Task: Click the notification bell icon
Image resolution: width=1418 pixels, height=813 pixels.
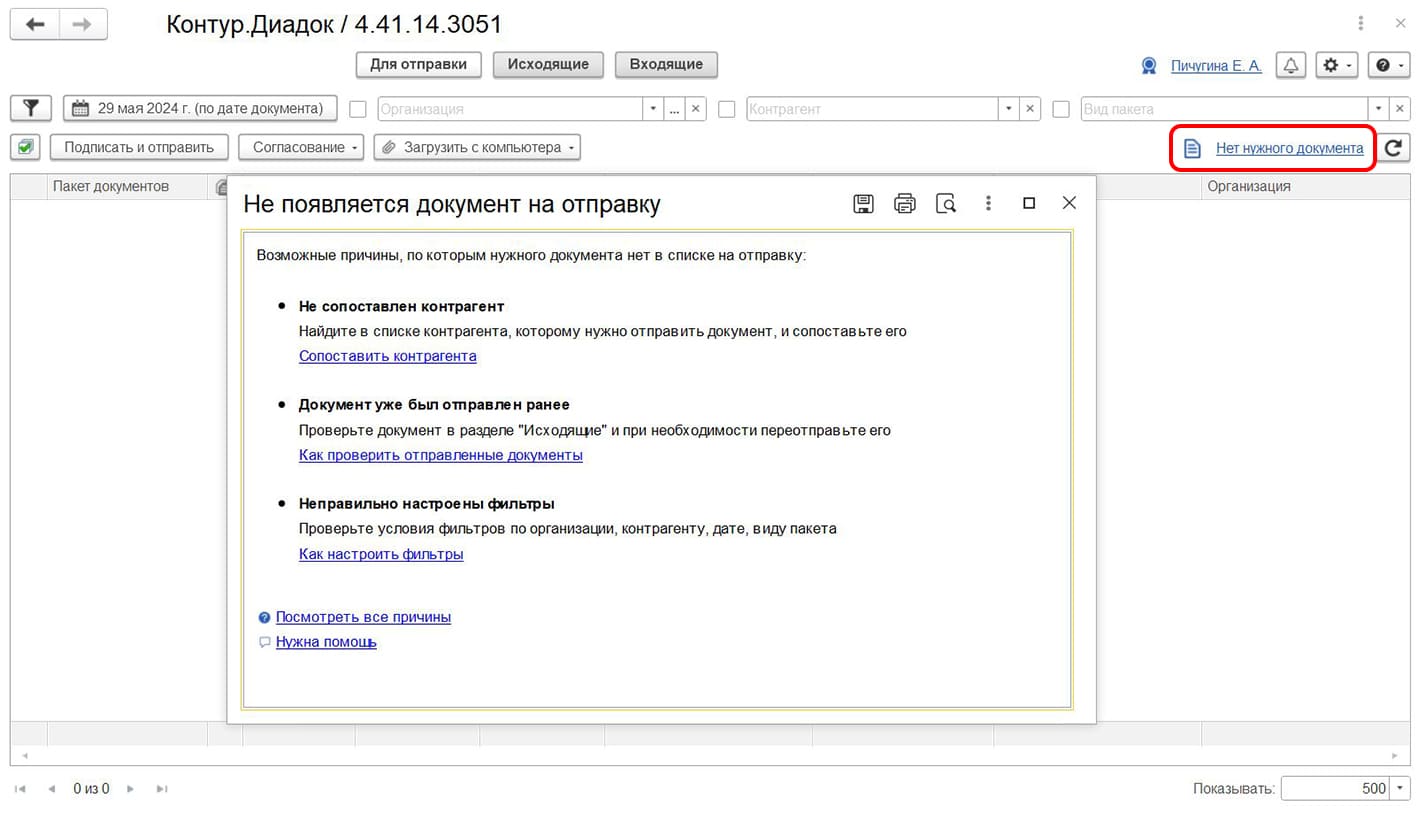Action: point(1291,65)
